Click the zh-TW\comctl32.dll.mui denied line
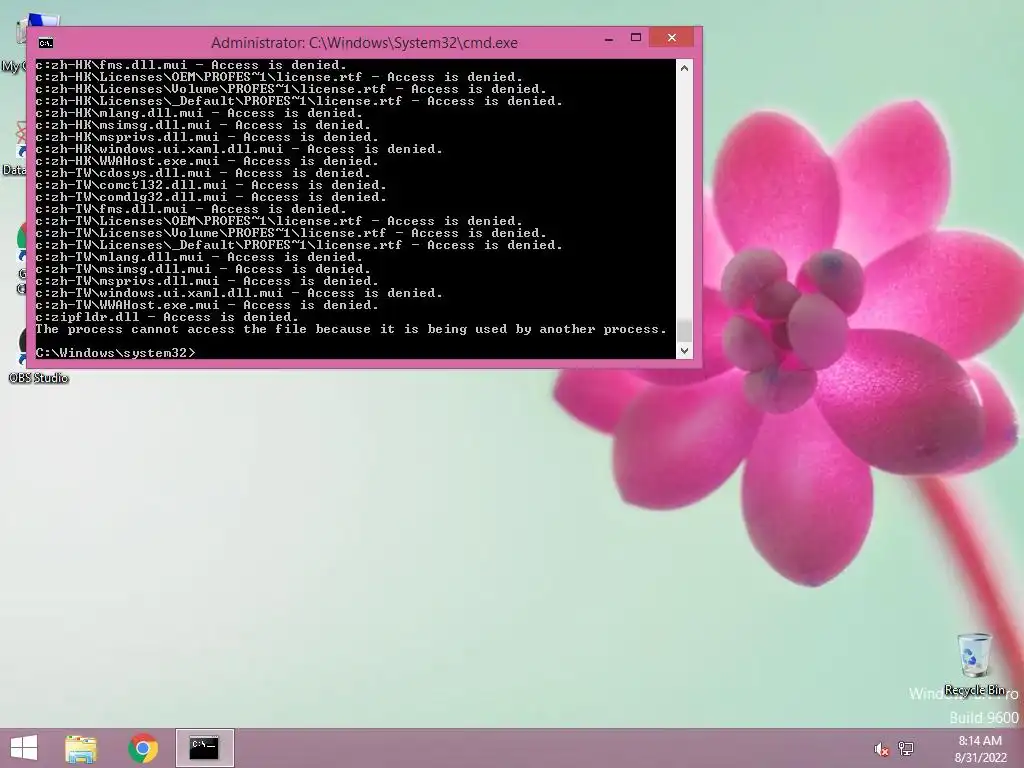The image size is (1024, 768). coord(210,185)
